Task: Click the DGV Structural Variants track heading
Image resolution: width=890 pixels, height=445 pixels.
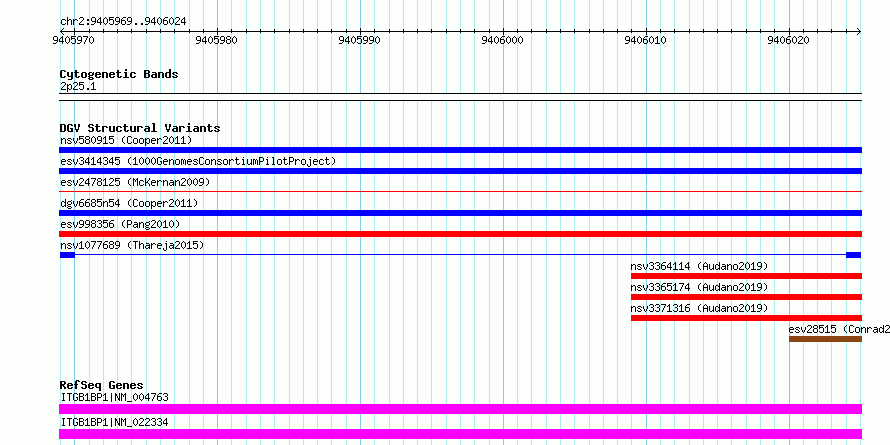Action: tap(140, 128)
